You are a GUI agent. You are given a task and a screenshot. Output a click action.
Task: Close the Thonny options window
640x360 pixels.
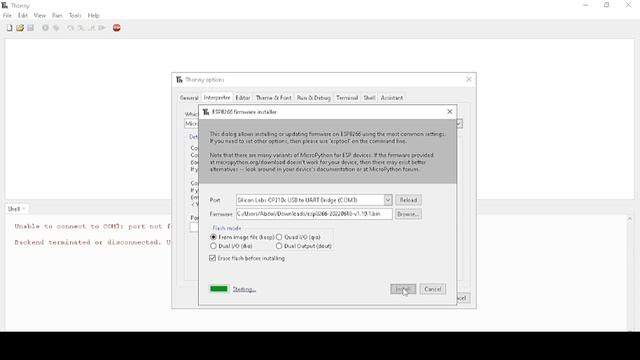[x=469, y=79]
